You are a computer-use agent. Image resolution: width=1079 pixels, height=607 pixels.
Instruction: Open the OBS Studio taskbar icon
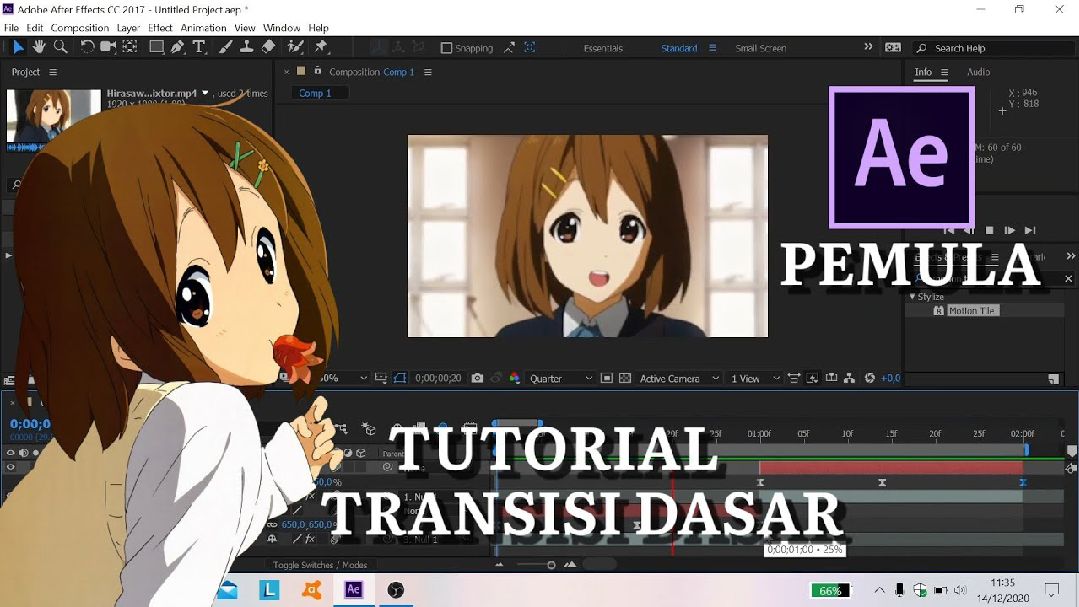[x=396, y=590]
